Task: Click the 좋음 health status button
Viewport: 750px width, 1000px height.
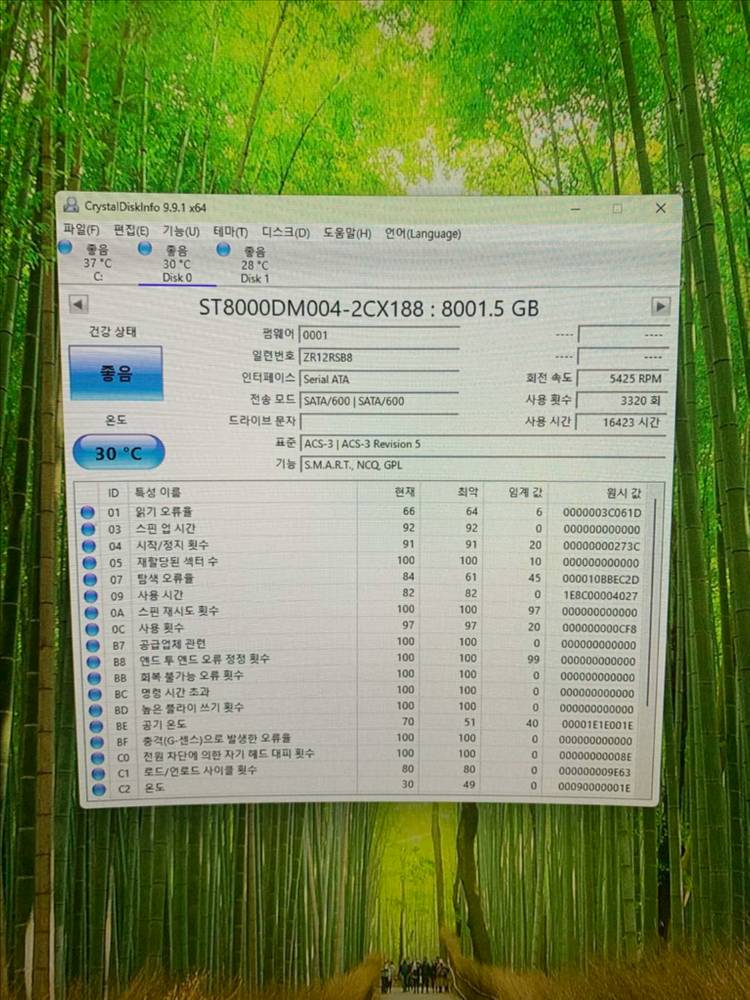Action: (x=115, y=373)
